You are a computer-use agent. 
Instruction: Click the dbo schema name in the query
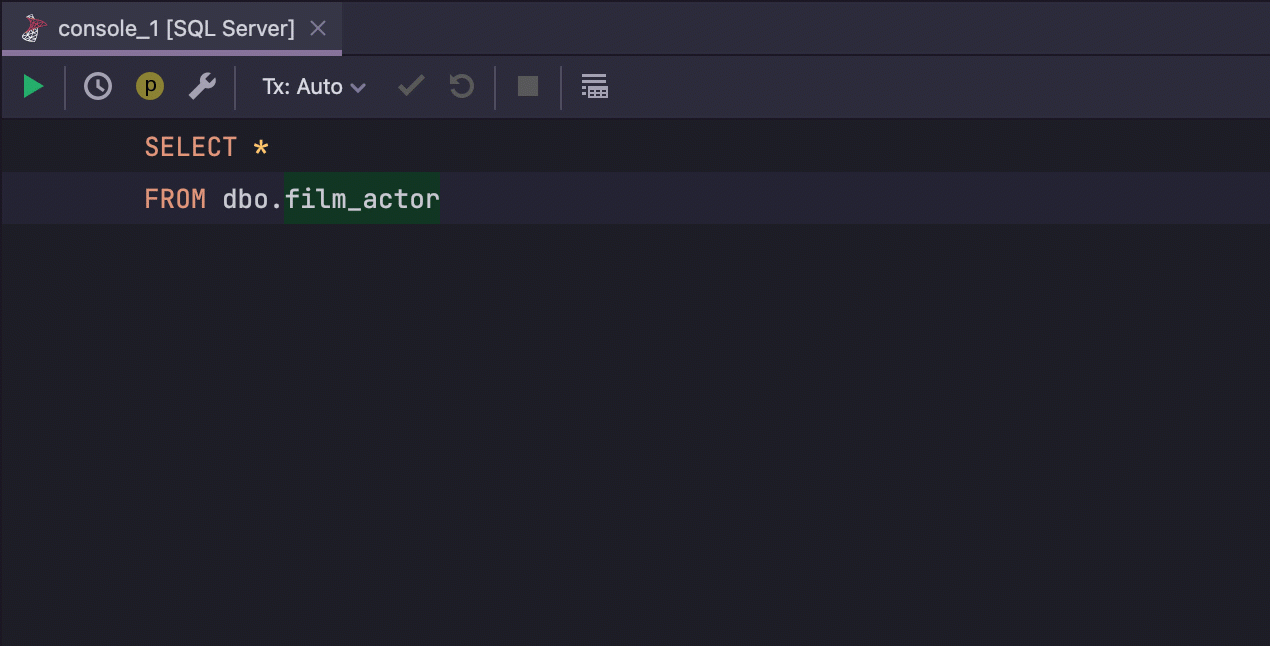click(x=245, y=199)
